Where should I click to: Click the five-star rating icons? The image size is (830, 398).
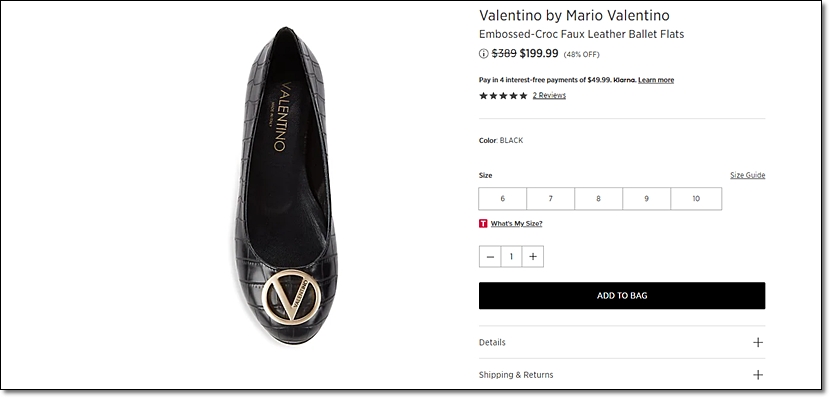[x=503, y=96]
